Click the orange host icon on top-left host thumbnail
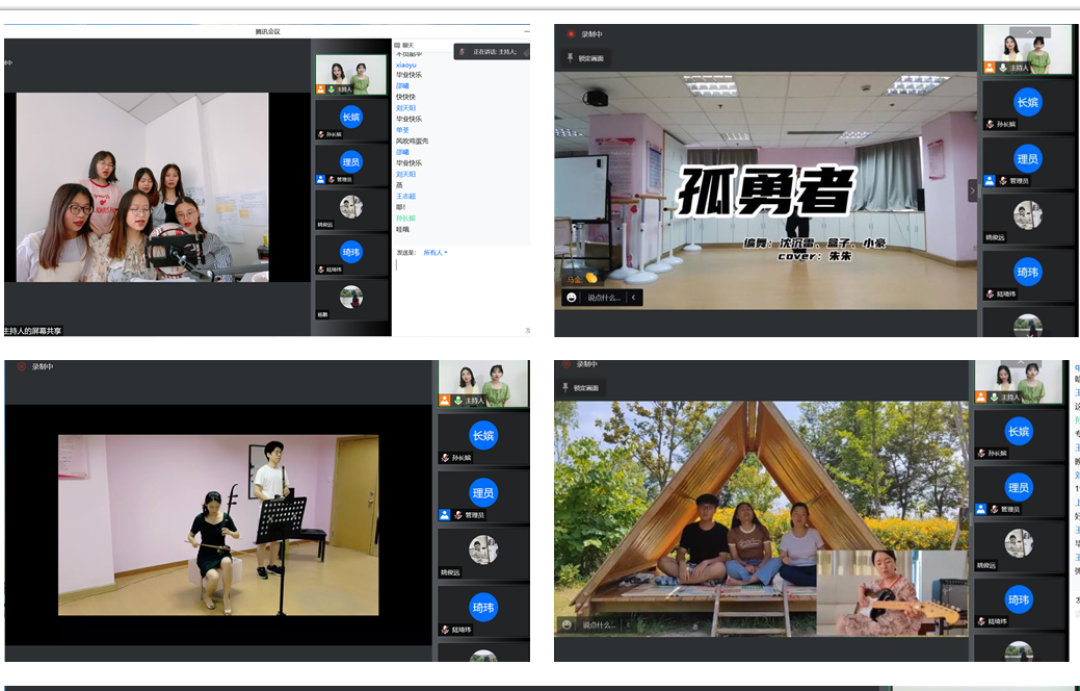1080x691 pixels. coord(321,89)
